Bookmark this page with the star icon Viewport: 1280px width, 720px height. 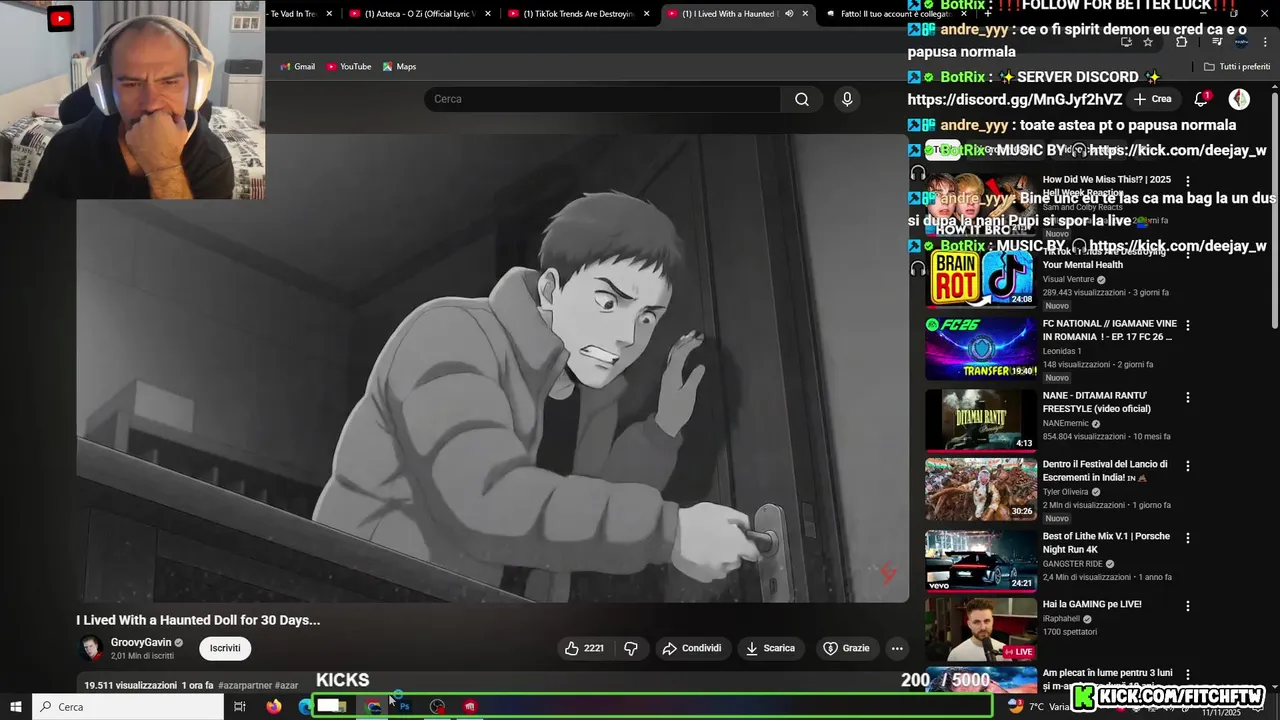[x=1148, y=41]
